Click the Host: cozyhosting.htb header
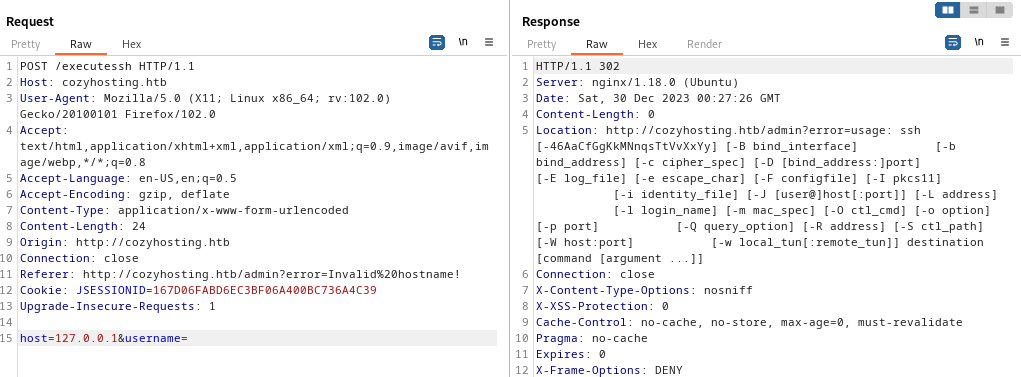The width and height of the screenshot is (1021, 377). coord(93,82)
